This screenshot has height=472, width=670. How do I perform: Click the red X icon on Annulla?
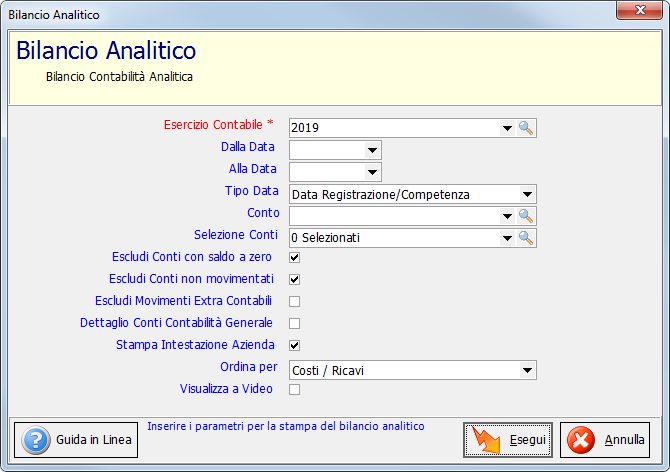(x=581, y=440)
